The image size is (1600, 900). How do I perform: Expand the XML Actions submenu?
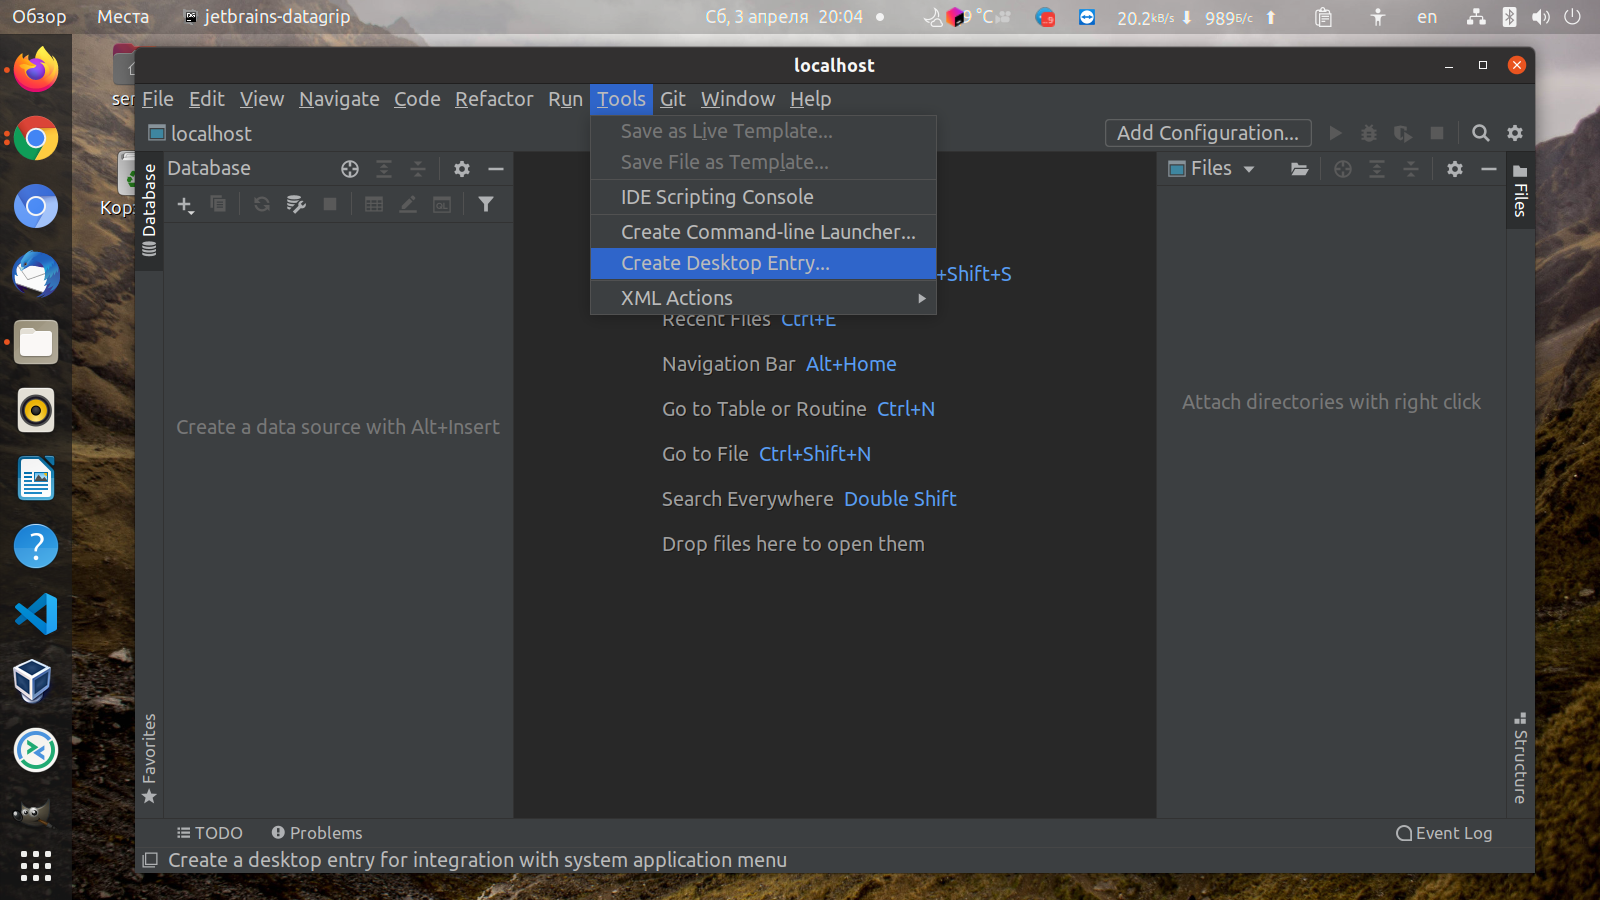coord(763,298)
